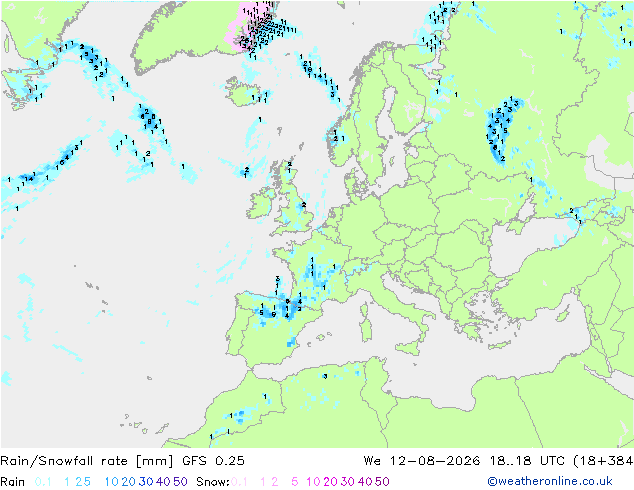This screenshot has height=490, width=634.
Task: Pick the snow legend 20 value
Action: click(x=330, y=482)
